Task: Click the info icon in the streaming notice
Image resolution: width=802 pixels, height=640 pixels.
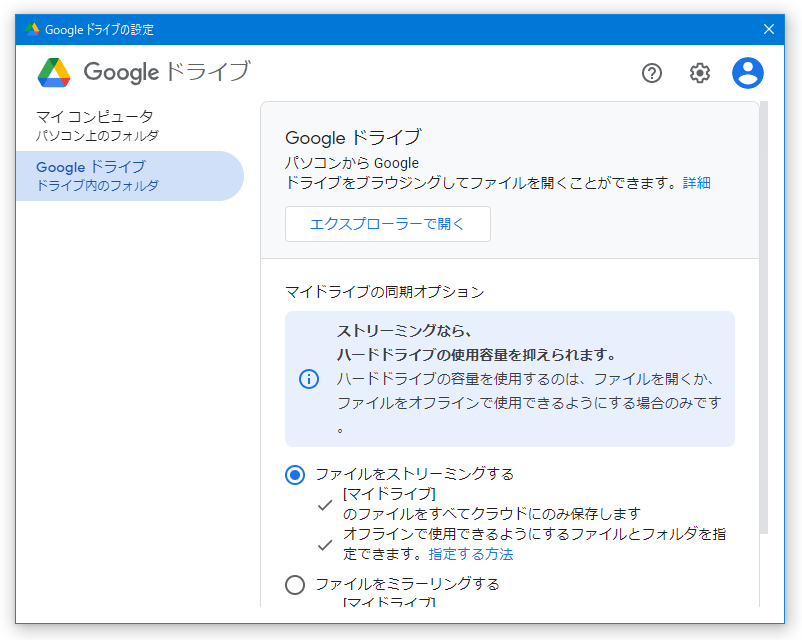Action: (x=309, y=379)
